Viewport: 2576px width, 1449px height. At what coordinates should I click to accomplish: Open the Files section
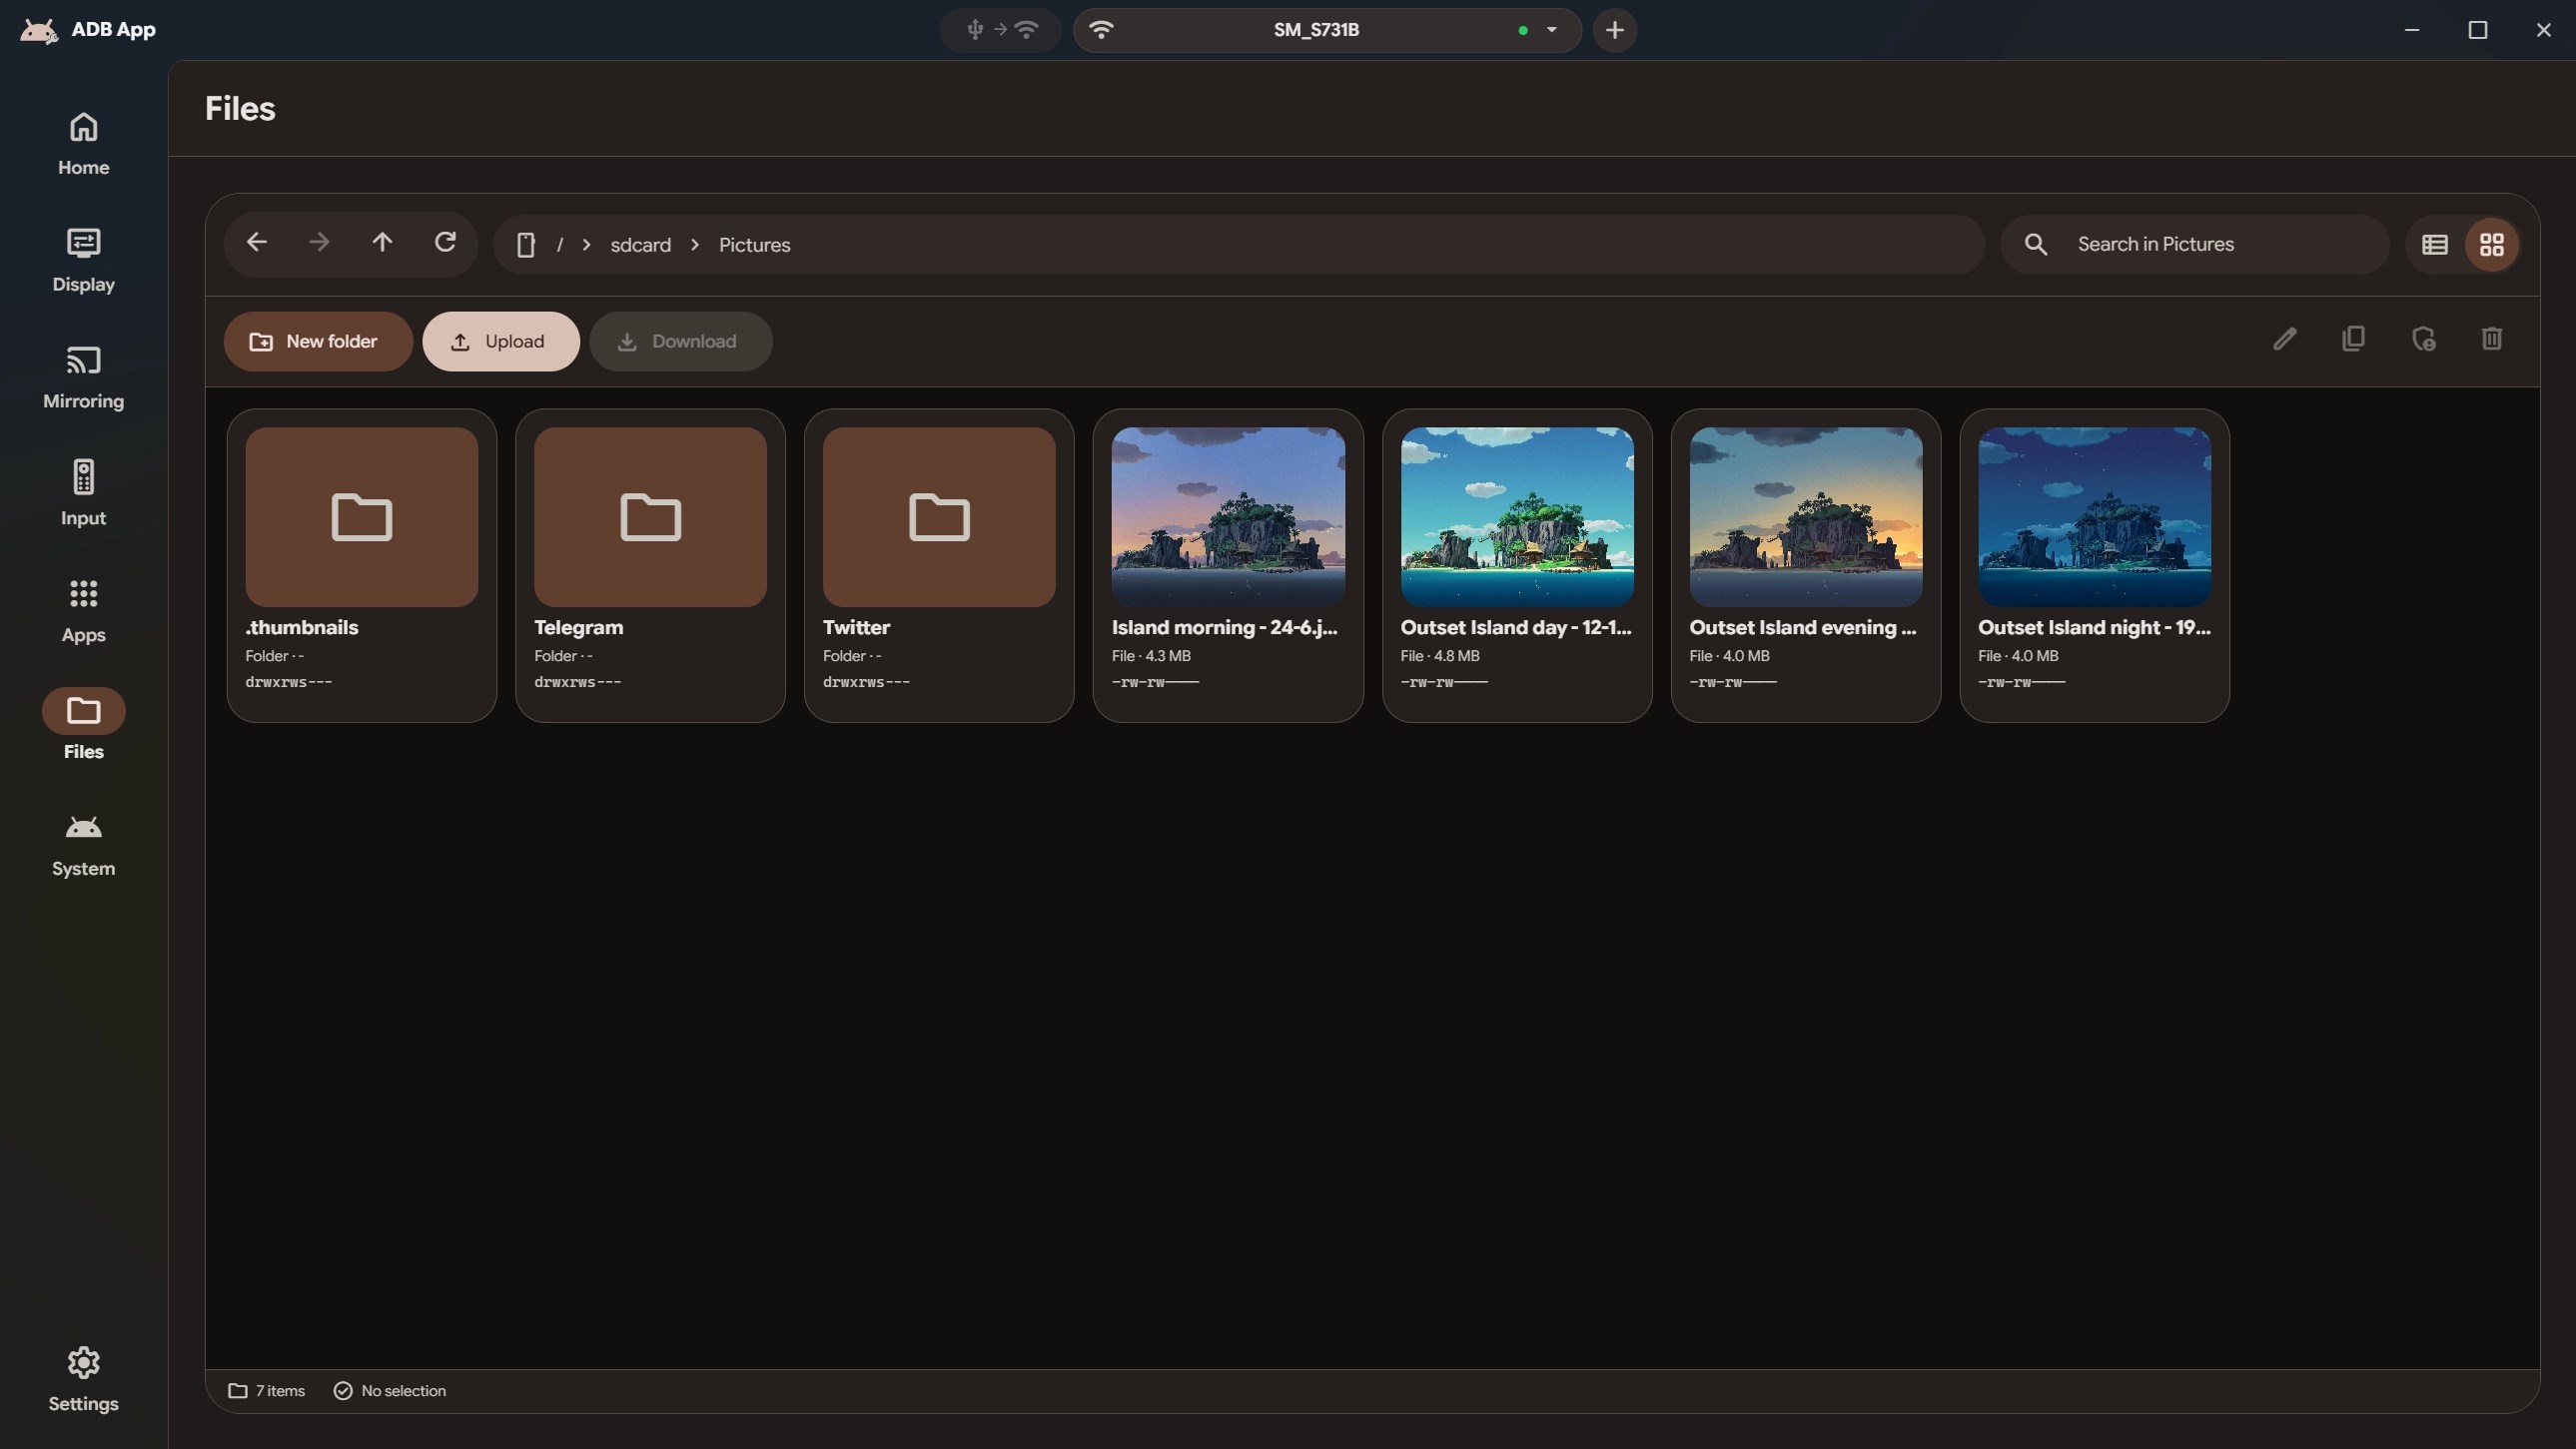83,727
